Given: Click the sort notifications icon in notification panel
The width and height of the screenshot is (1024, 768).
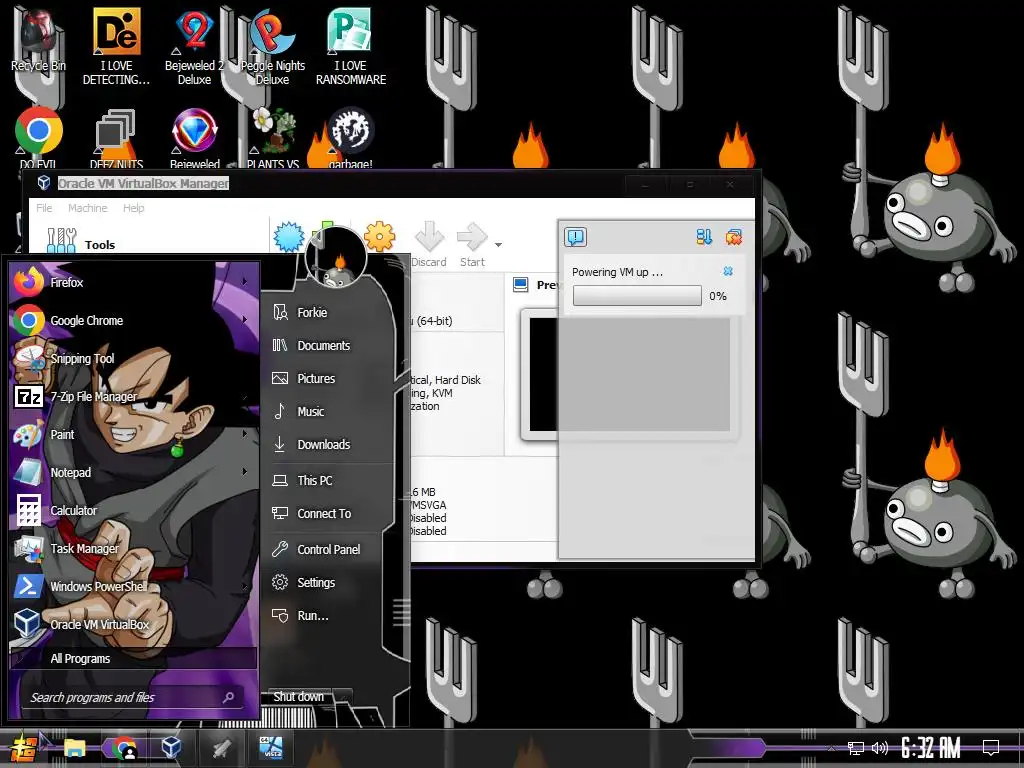Looking at the screenshot, I should click(704, 236).
